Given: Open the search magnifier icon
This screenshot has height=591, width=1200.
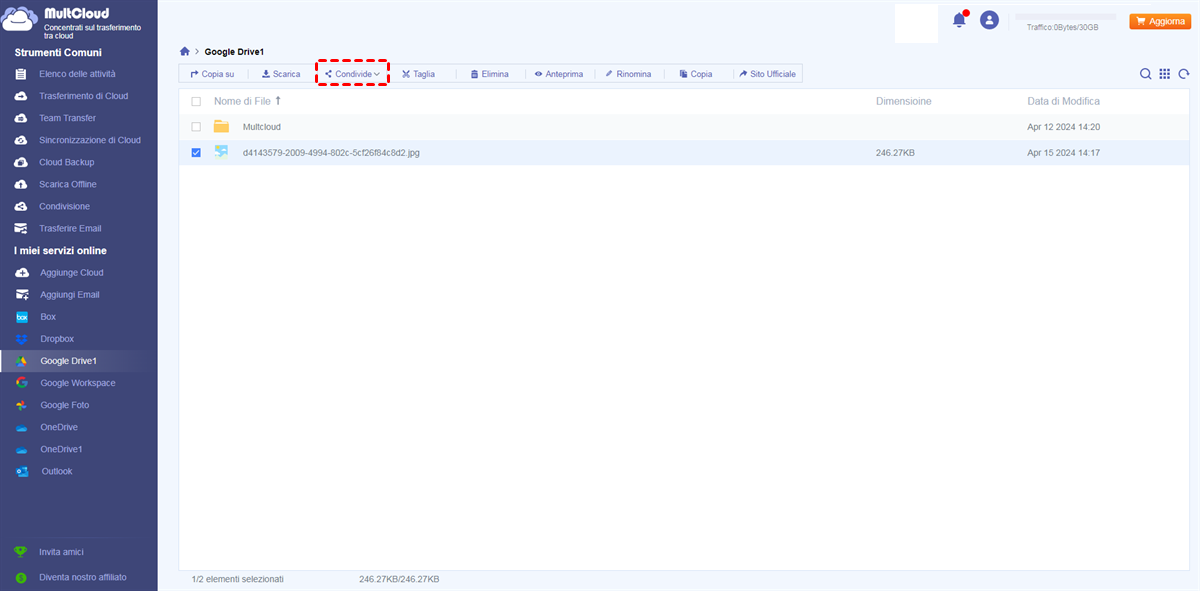Looking at the screenshot, I should click(x=1146, y=74).
